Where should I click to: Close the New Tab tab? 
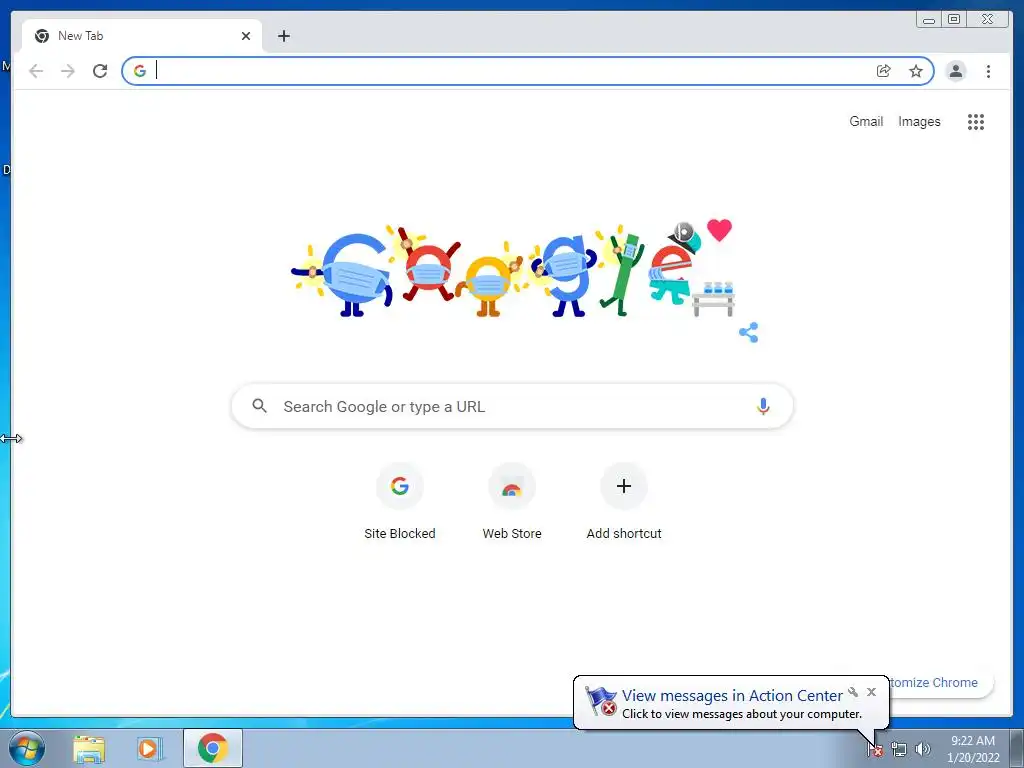point(246,36)
